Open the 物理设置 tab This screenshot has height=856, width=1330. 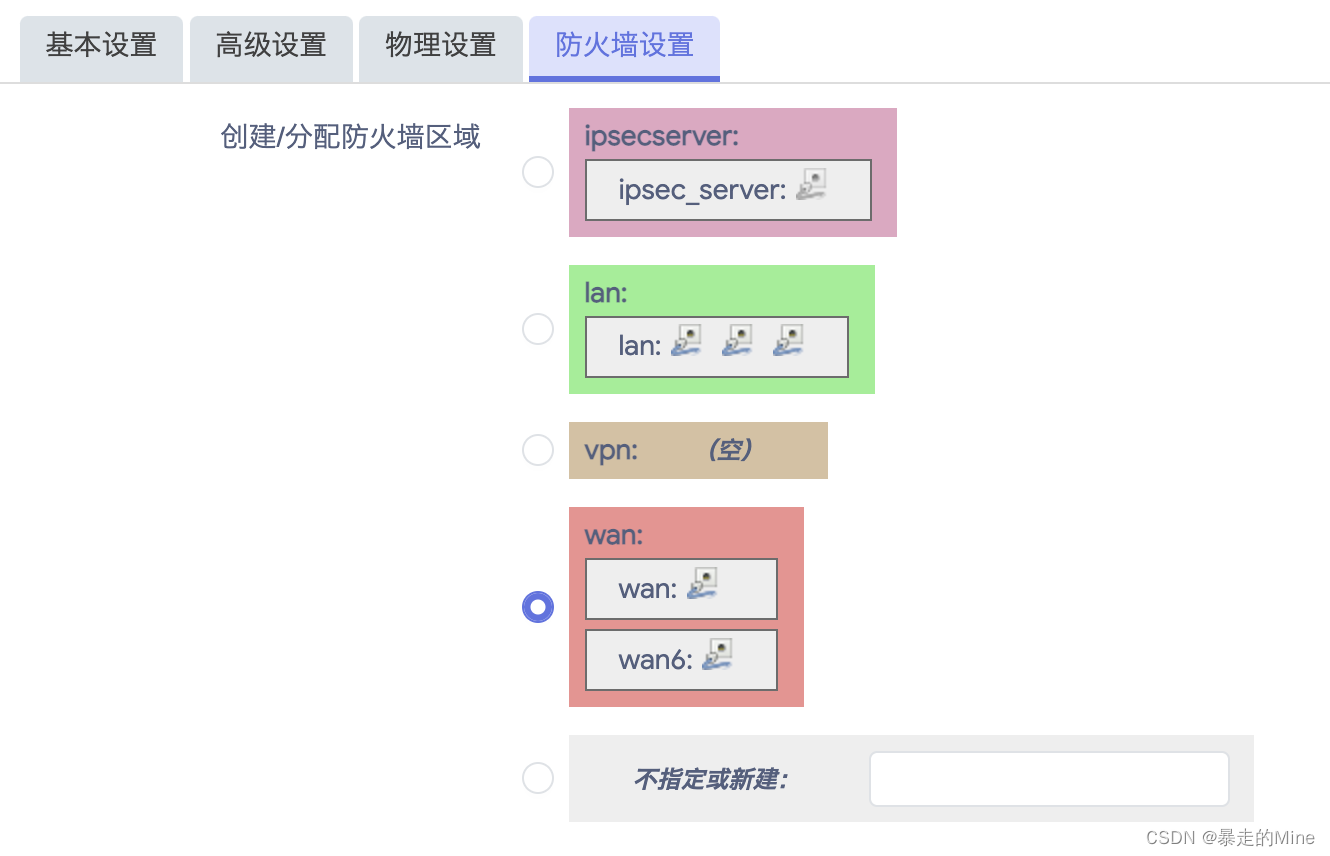tap(441, 48)
